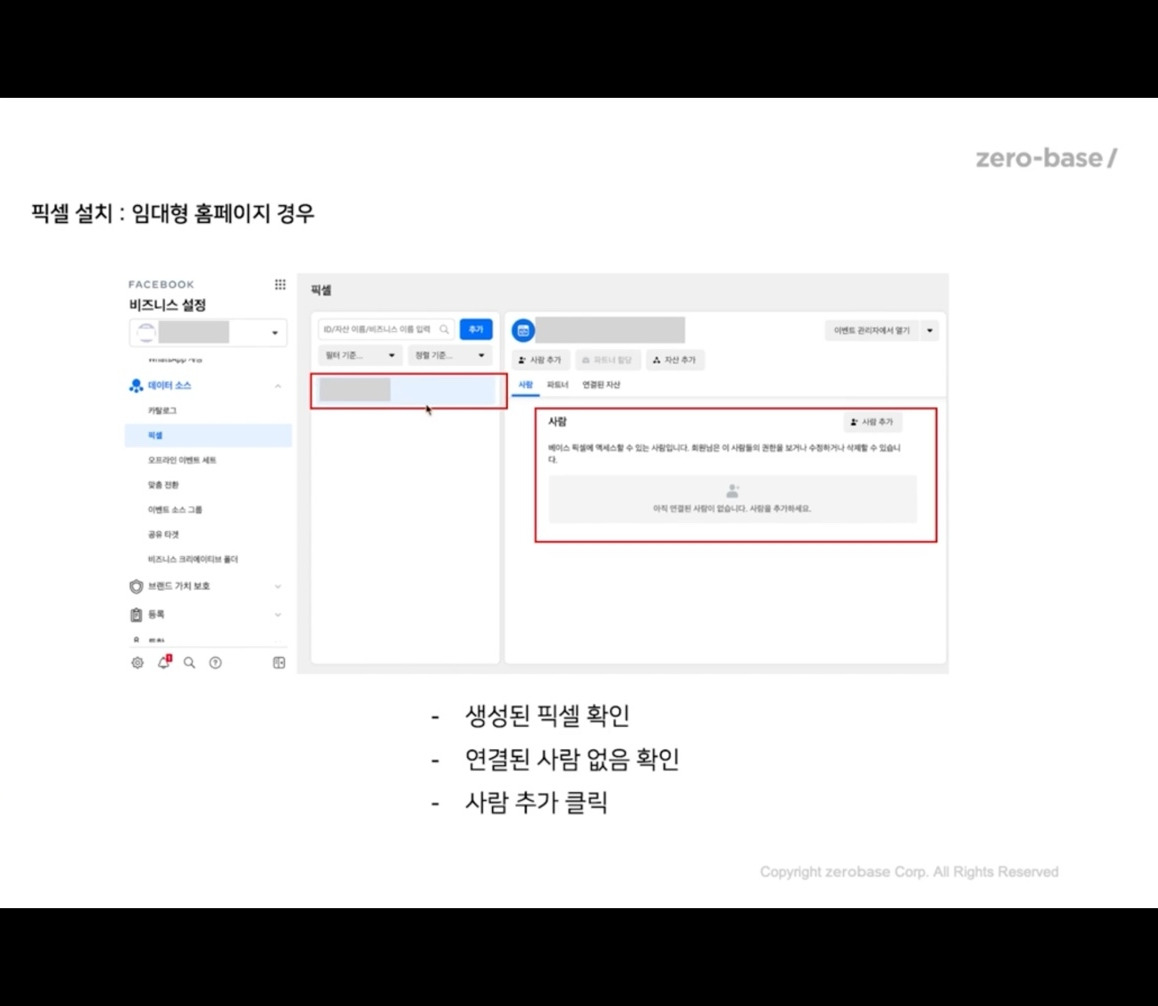1158x1006 pixels.
Task: Toggle the sidebar collapse panel icon
Action: (279, 663)
